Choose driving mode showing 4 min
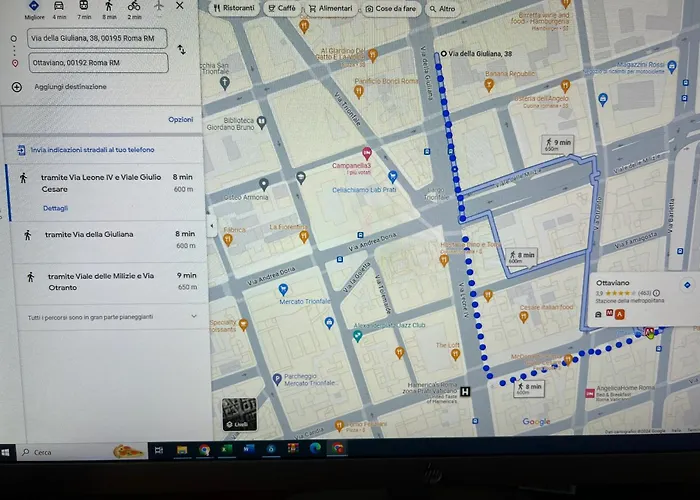This screenshot has height=500, width=700. click(x=59, y=10)
